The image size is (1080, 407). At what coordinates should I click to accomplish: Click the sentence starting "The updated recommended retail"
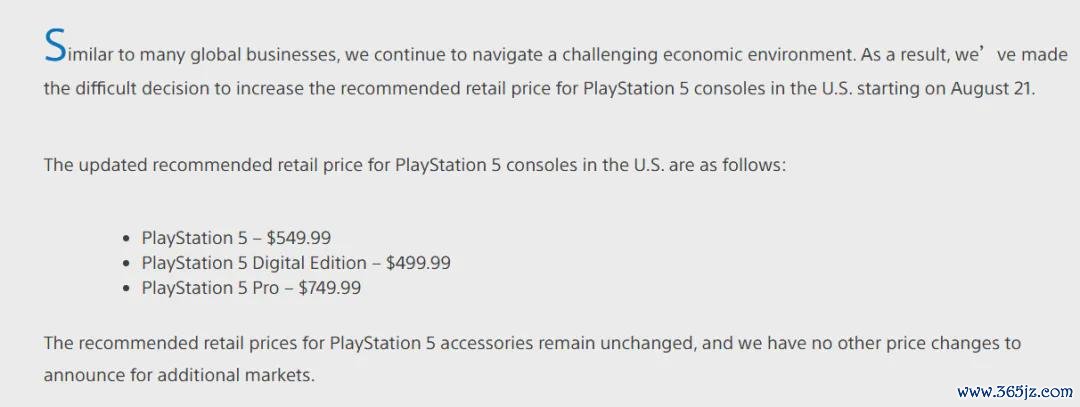415,163
